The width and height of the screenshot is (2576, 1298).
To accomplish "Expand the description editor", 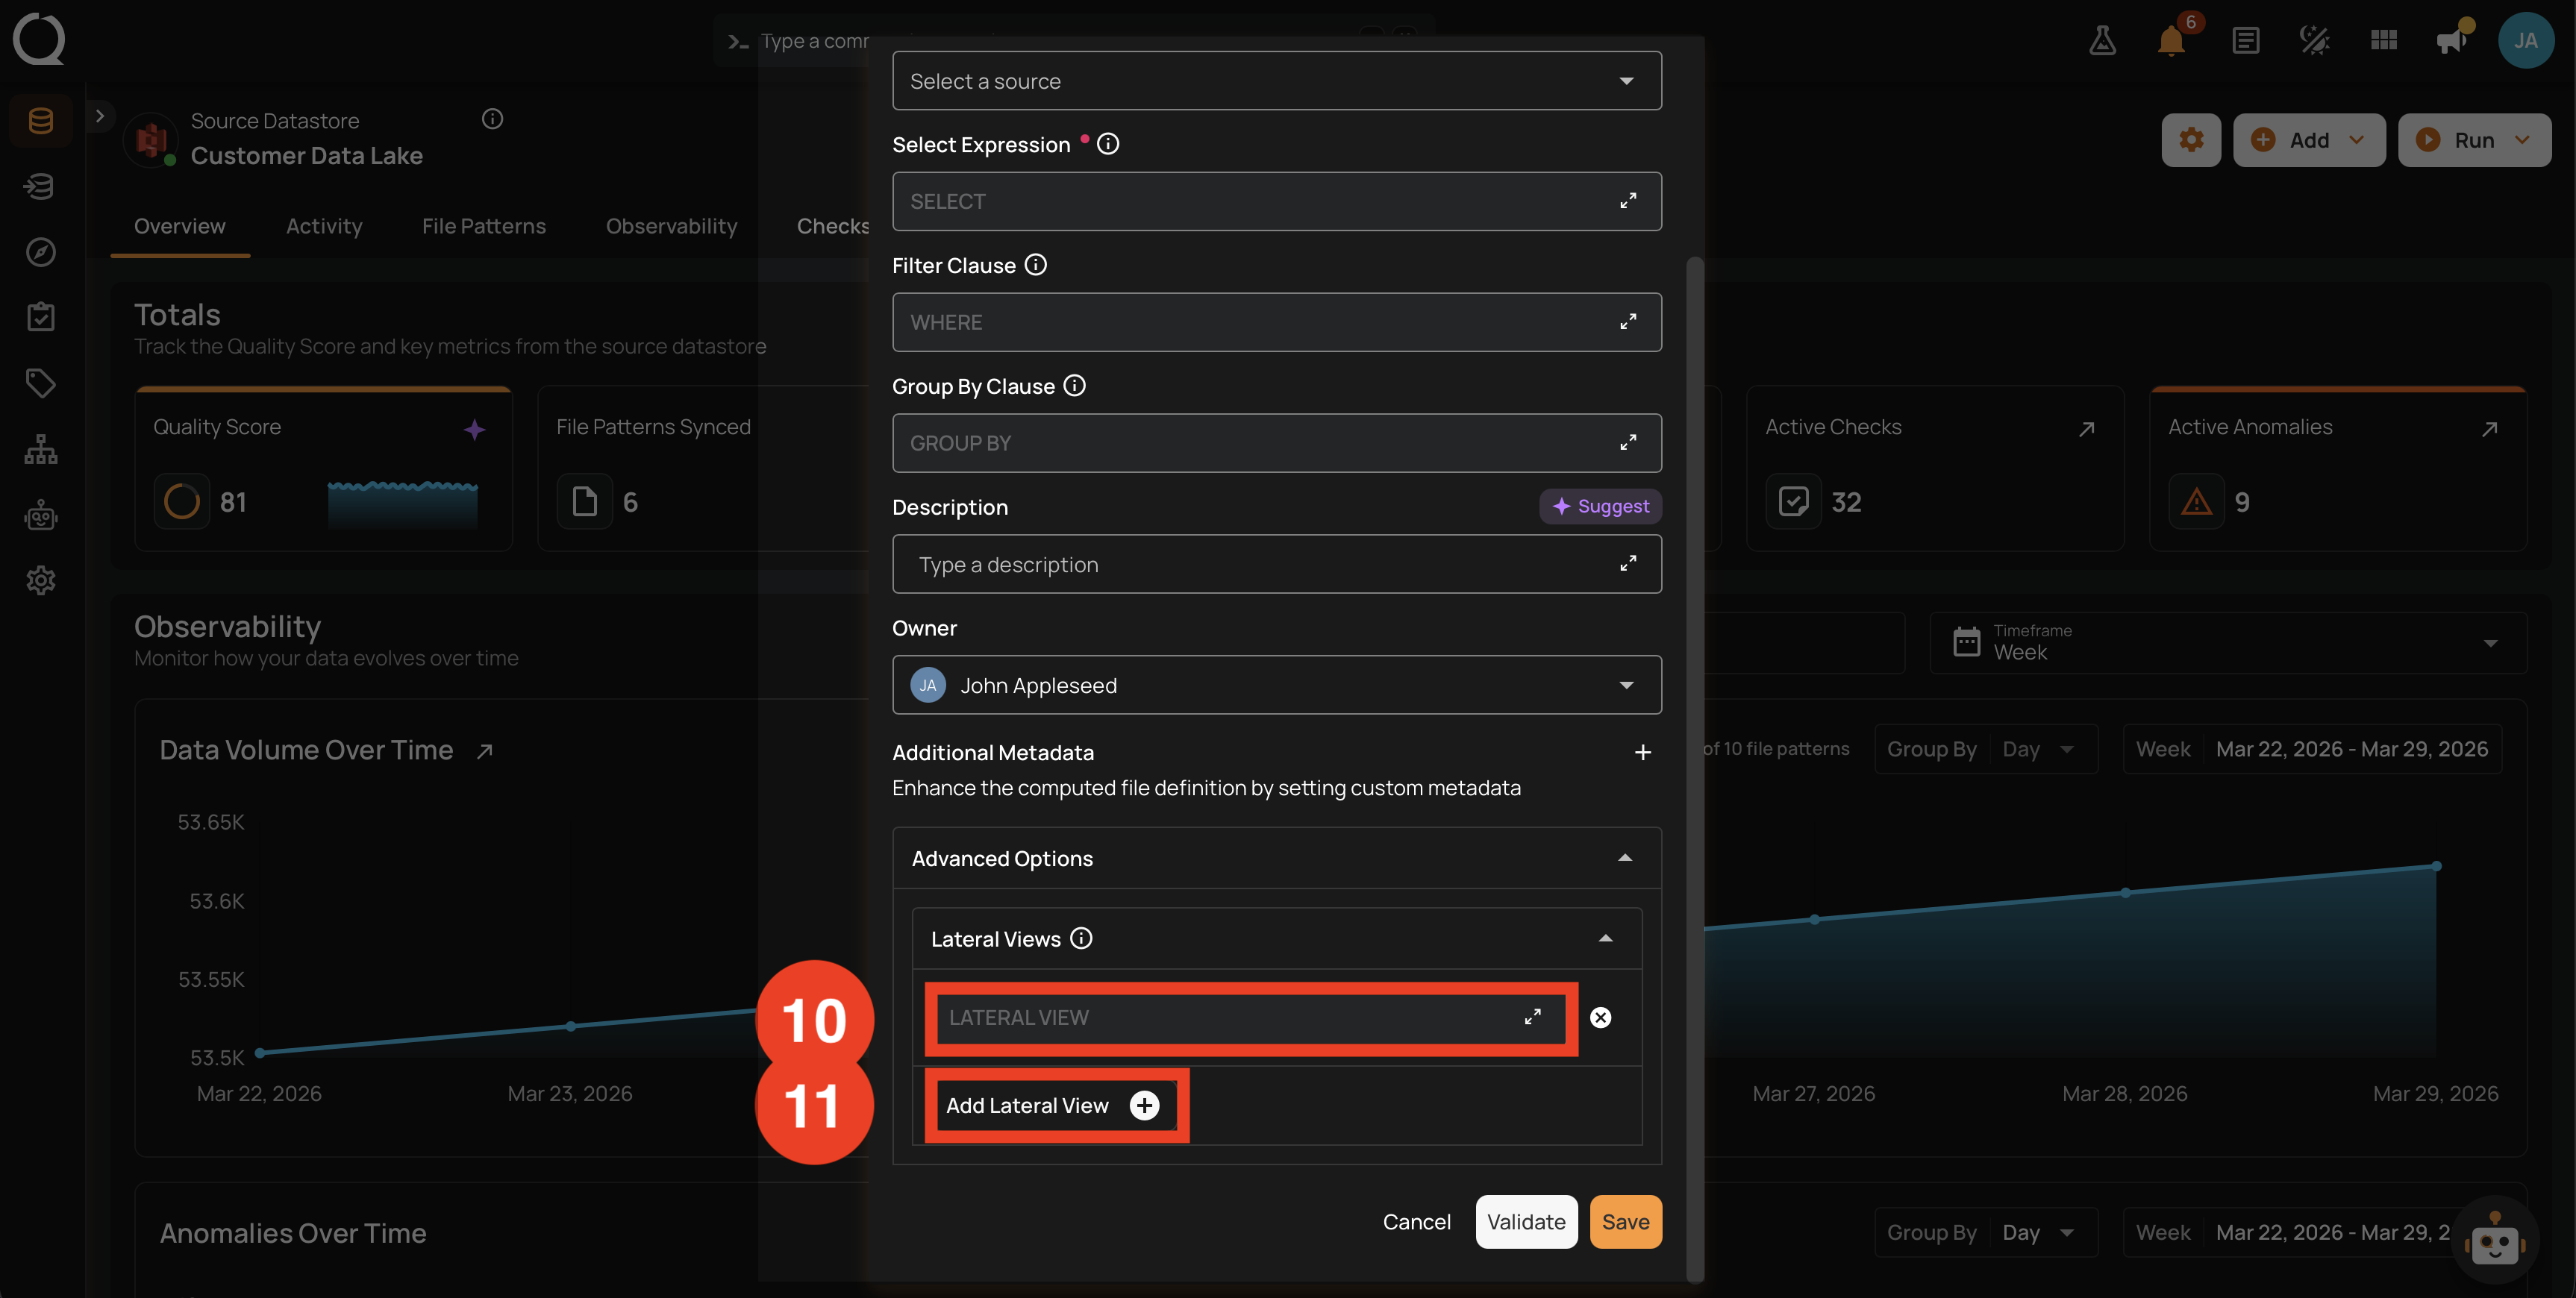I will 1628,564.
